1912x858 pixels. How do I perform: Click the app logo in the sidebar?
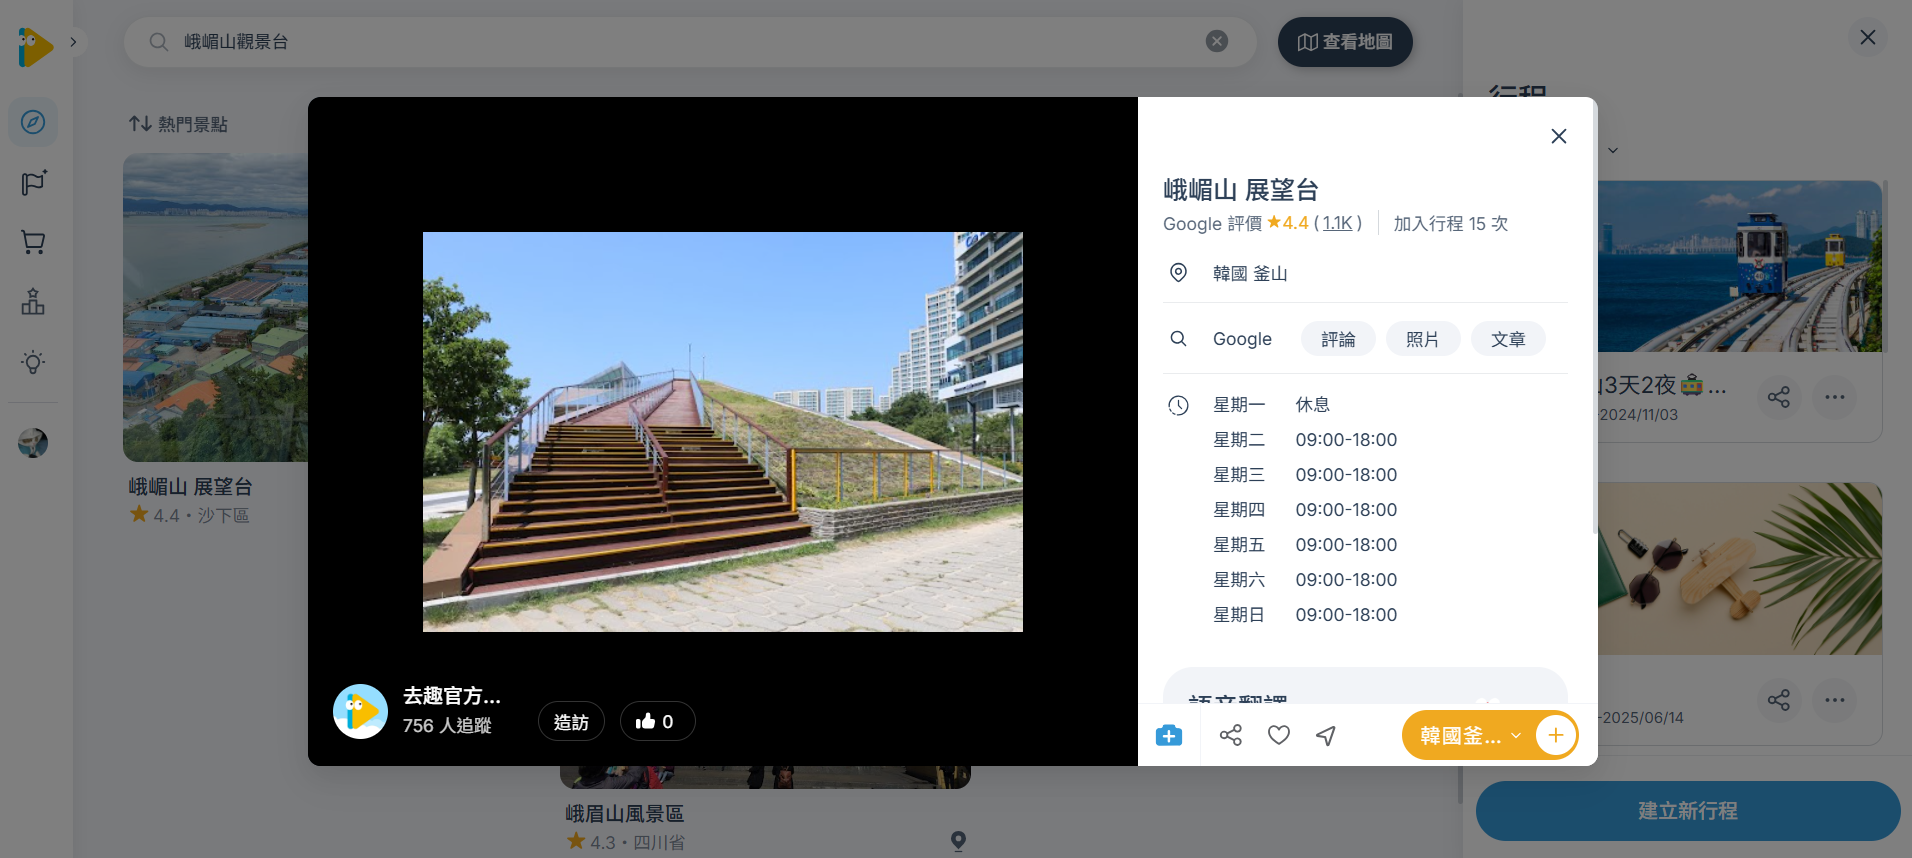[x=35, y=46]
